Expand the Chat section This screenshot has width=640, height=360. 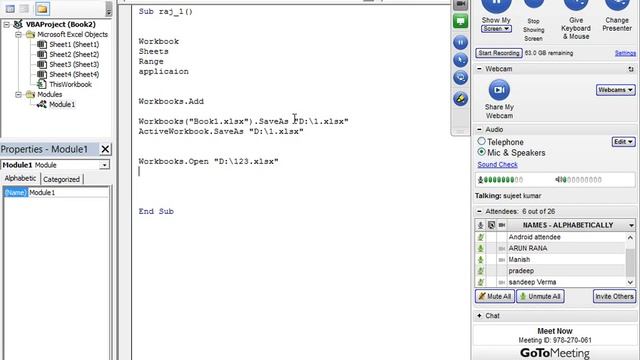coord(479,316)
